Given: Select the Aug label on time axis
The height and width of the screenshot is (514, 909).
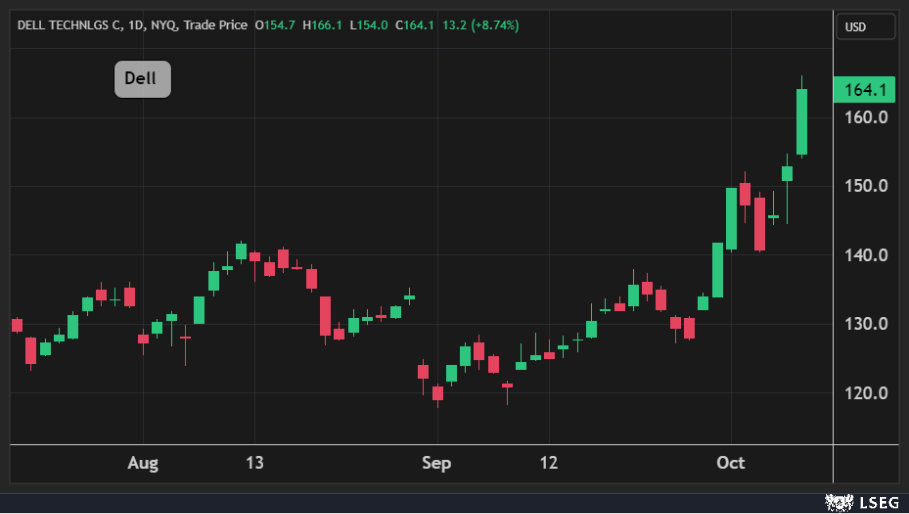Looking at the screenshot, I should [x=144, y=463].
